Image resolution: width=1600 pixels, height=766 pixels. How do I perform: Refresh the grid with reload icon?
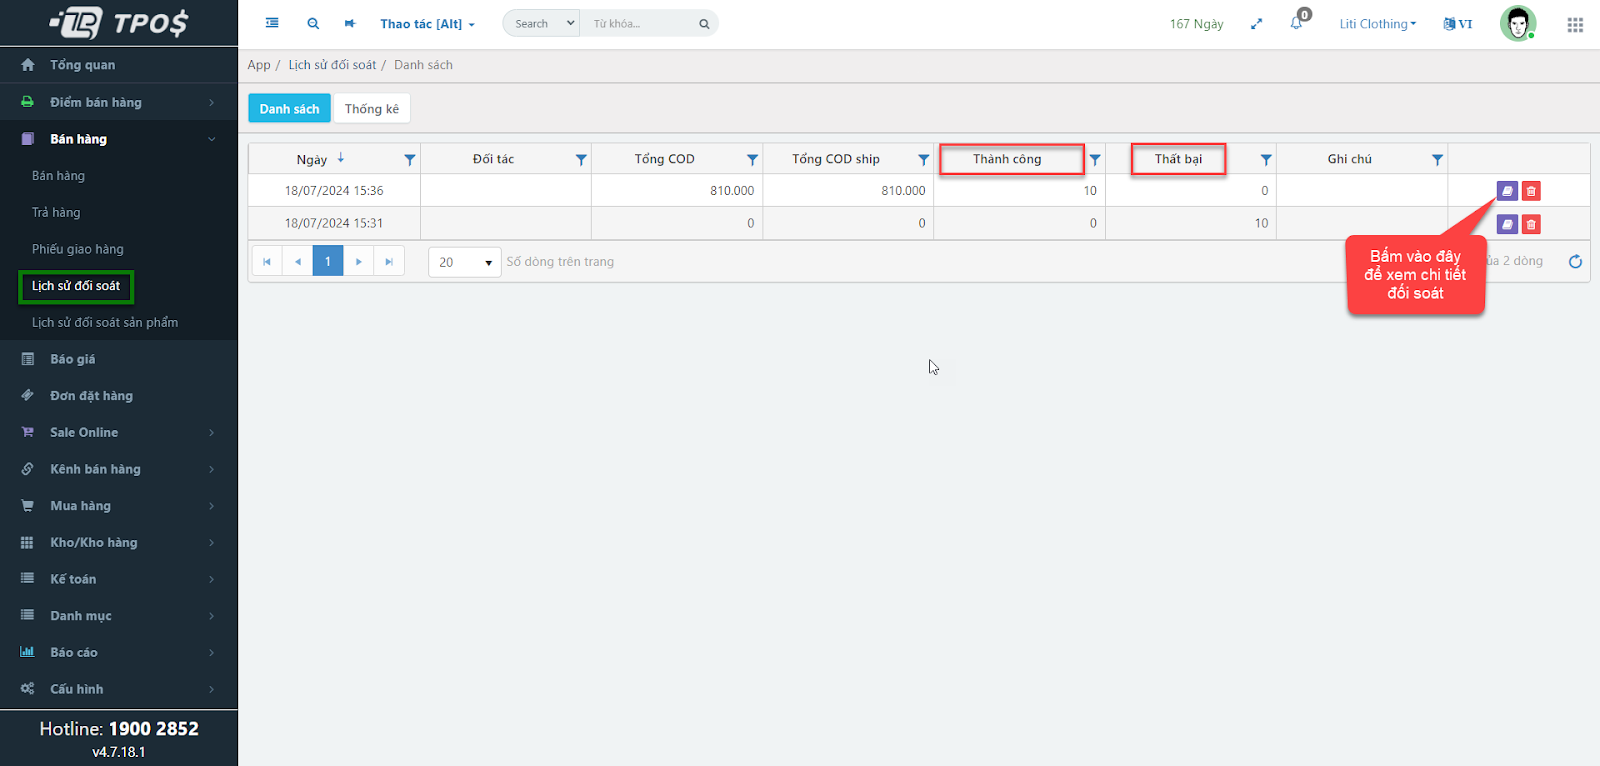point(1575,261)
